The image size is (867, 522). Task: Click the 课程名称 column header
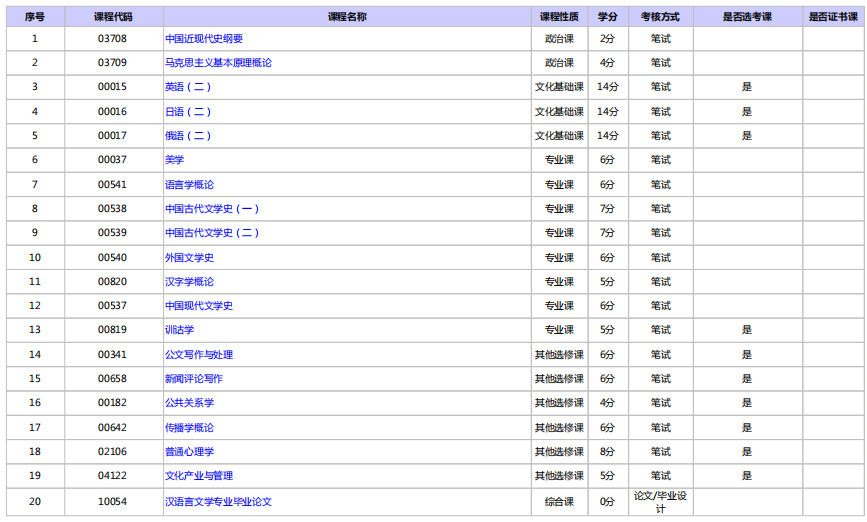click(347, 16)
